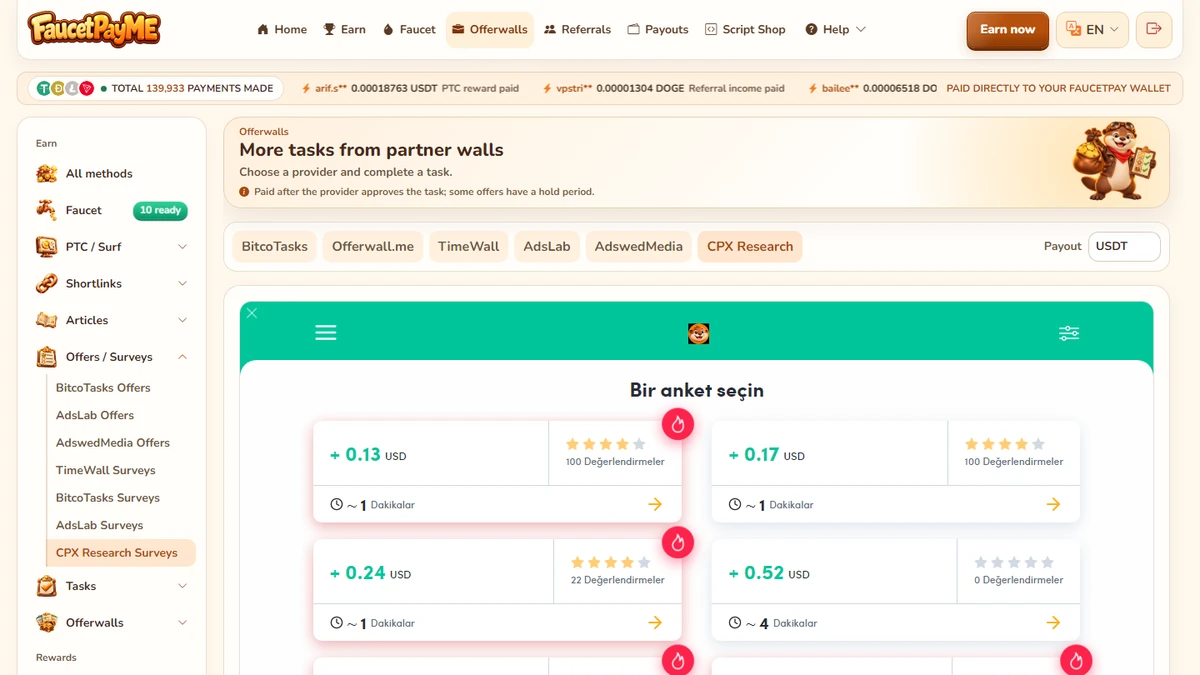Click the 'Bir anket seçin' heading
Screen dimensions: 1200x675
coord(697,390)
